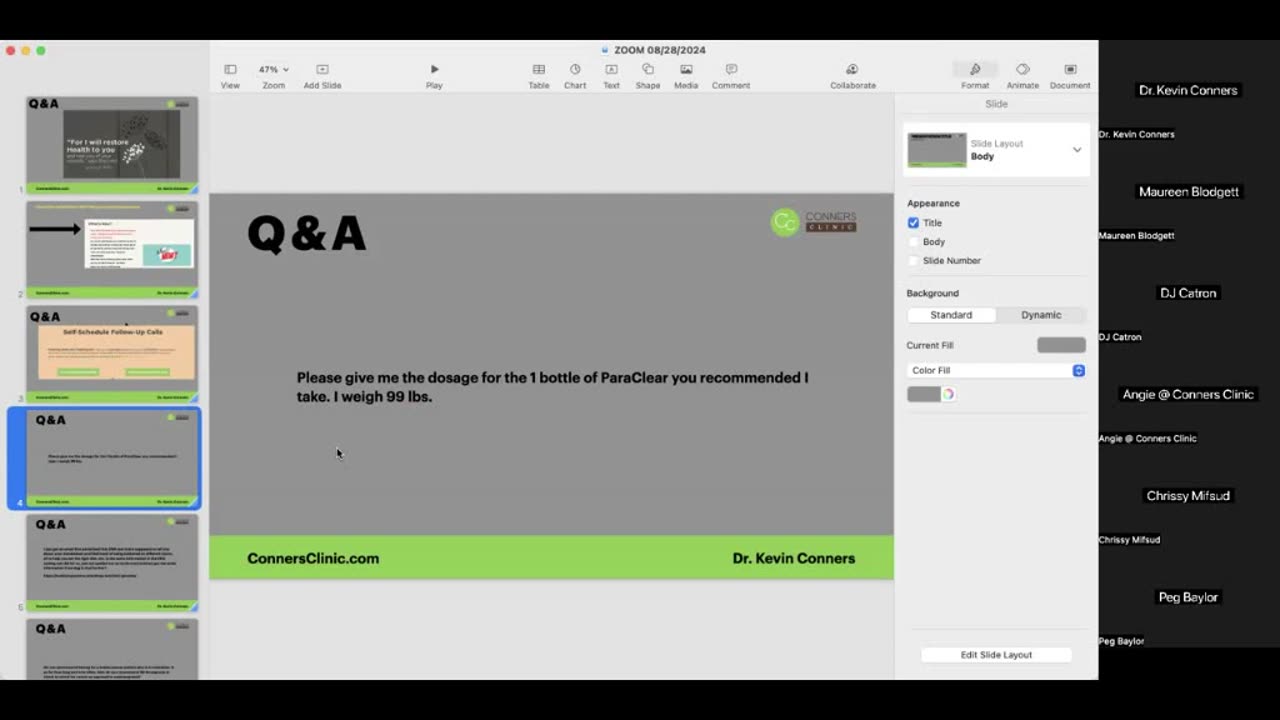This screenshot has height=720, width=1280.
Task: Select Dr. Kevin Conners participant tile
Action: (x=1188, y=90)
